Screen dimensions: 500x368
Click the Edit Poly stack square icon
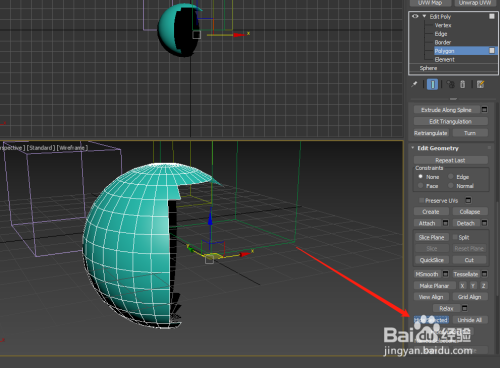pos(492,16)
